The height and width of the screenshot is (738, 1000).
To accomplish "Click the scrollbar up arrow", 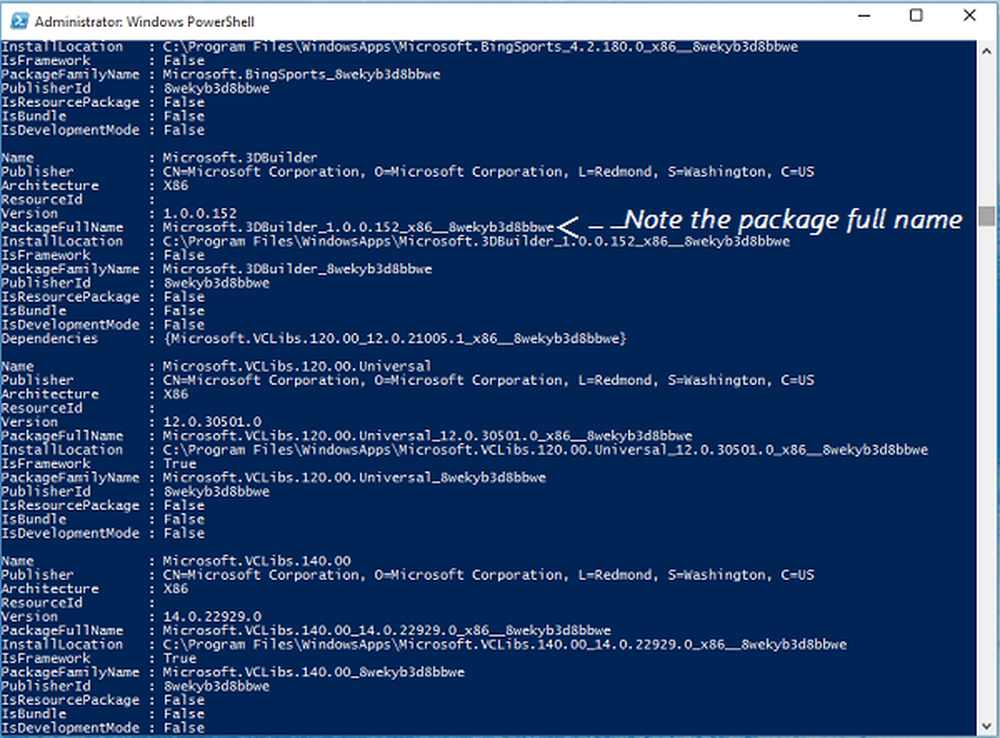I will click(x=988, y=46).
